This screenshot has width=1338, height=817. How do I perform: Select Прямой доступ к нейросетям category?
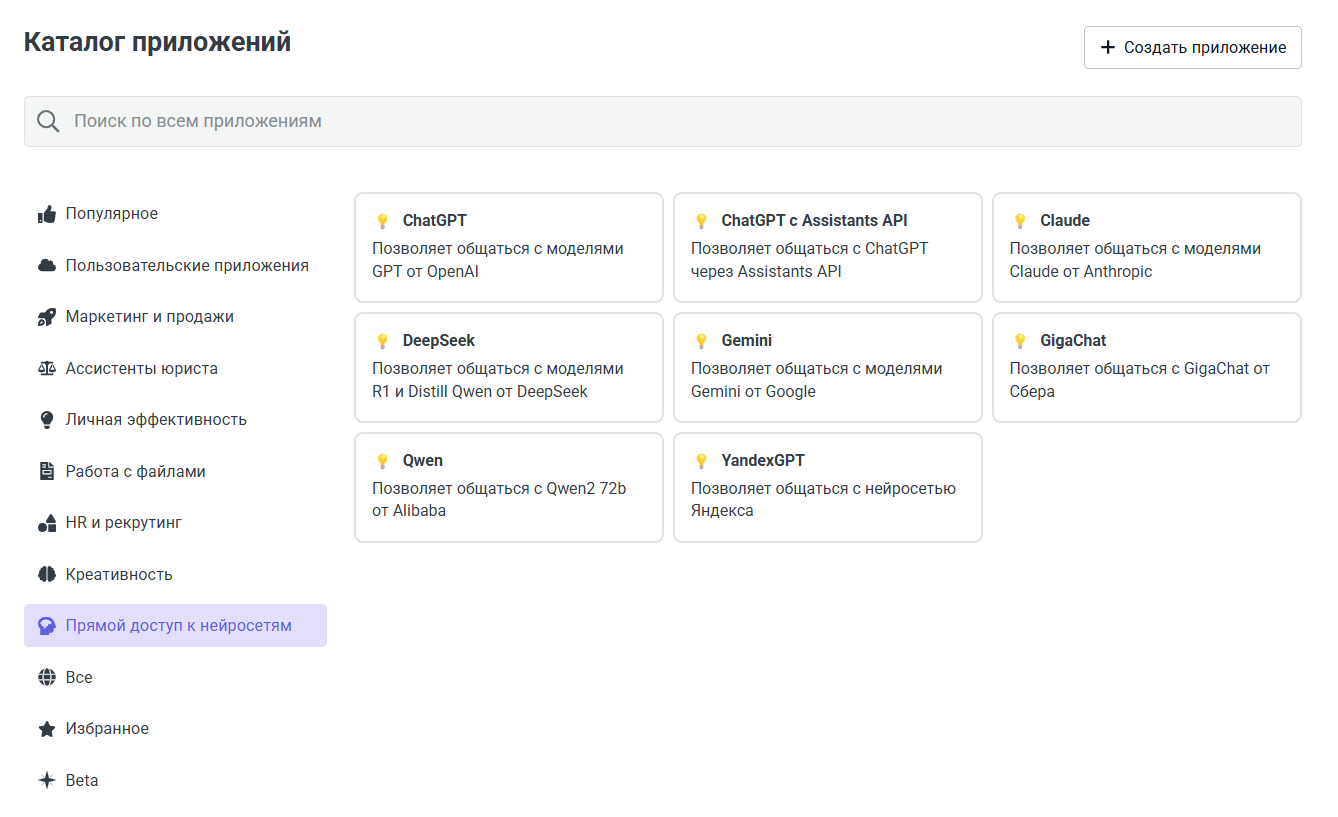pyautogui.click(x=176, y=626)
